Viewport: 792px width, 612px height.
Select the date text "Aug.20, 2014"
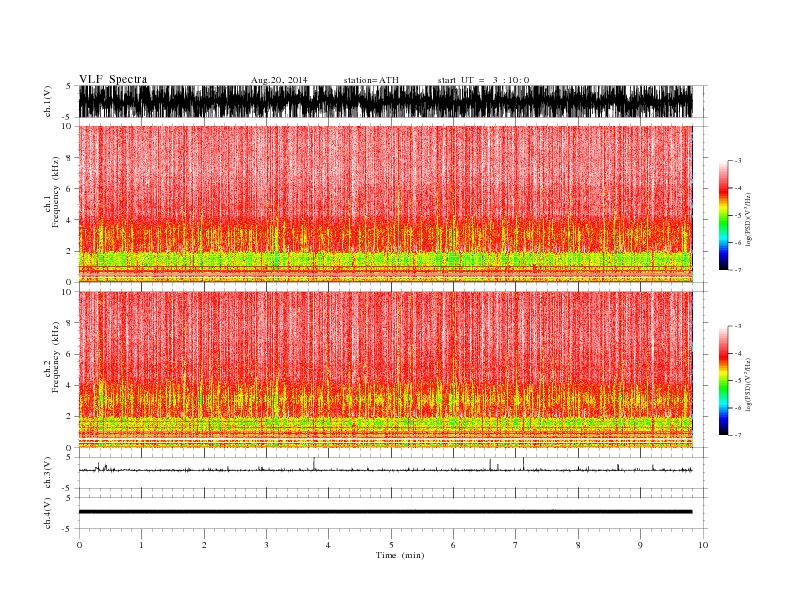tap(279, 80)
